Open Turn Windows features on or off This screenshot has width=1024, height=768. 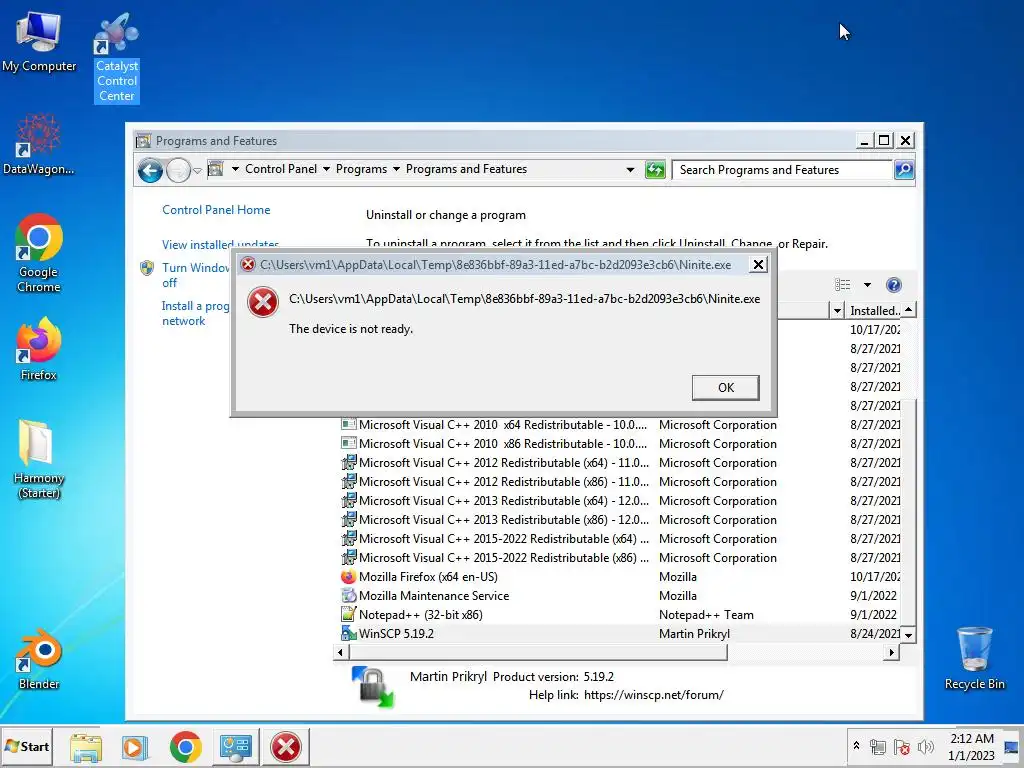tap(195, 275)
